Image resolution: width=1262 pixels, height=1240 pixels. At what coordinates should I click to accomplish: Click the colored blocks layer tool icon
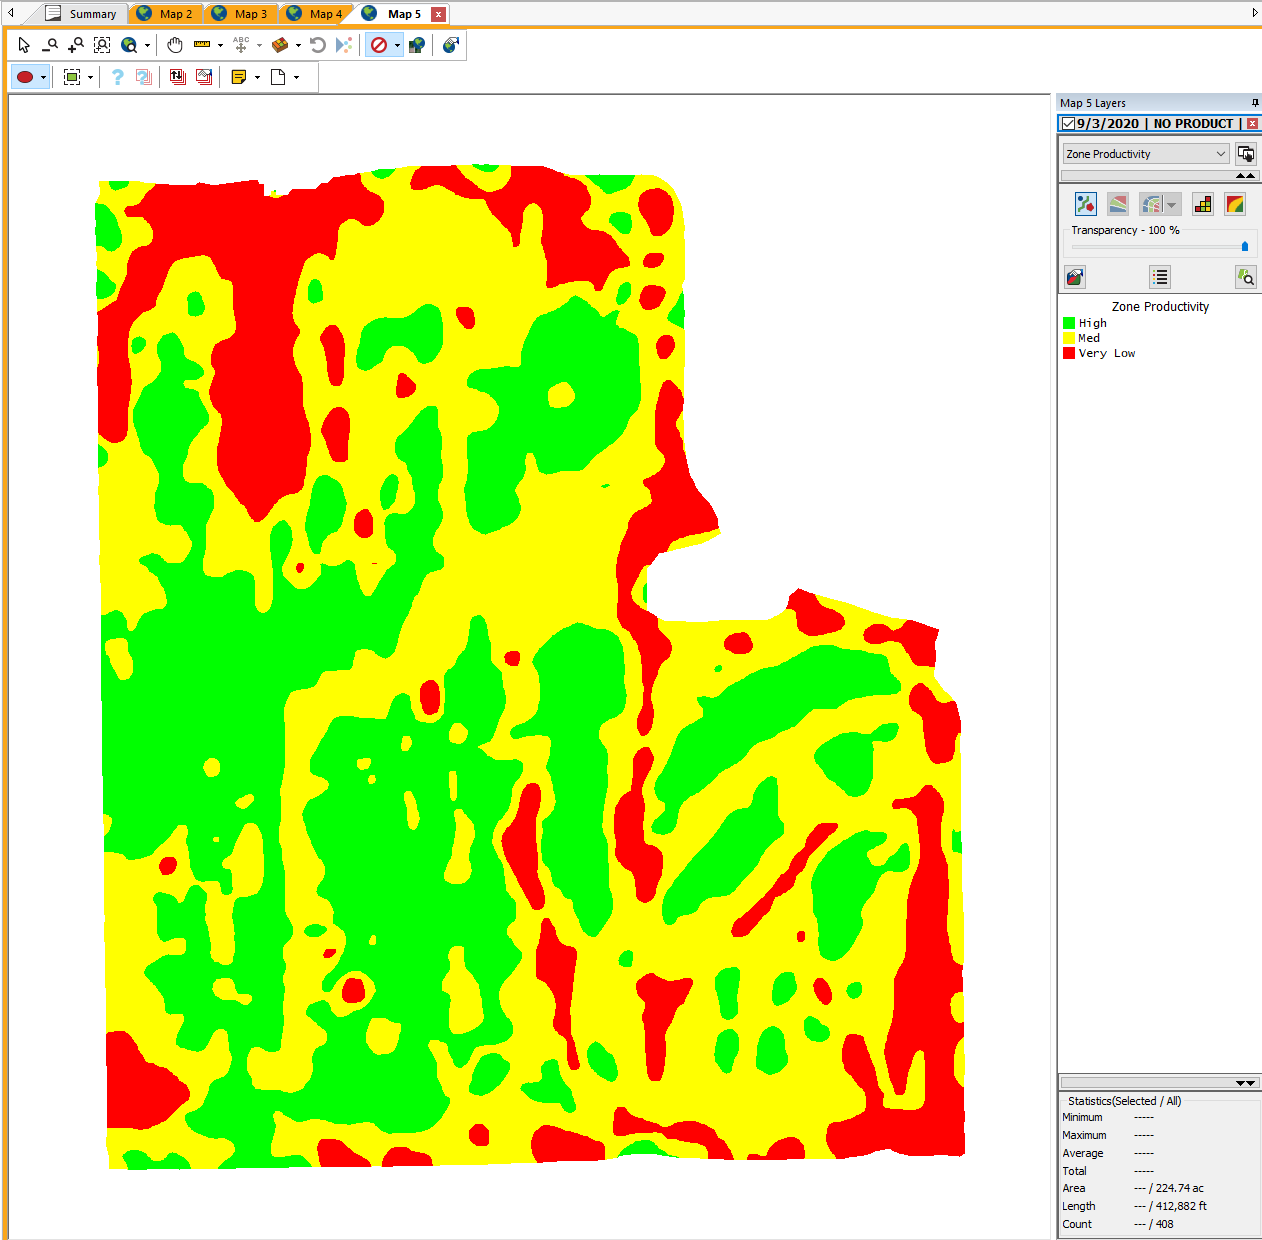click(x=280, y=45)
